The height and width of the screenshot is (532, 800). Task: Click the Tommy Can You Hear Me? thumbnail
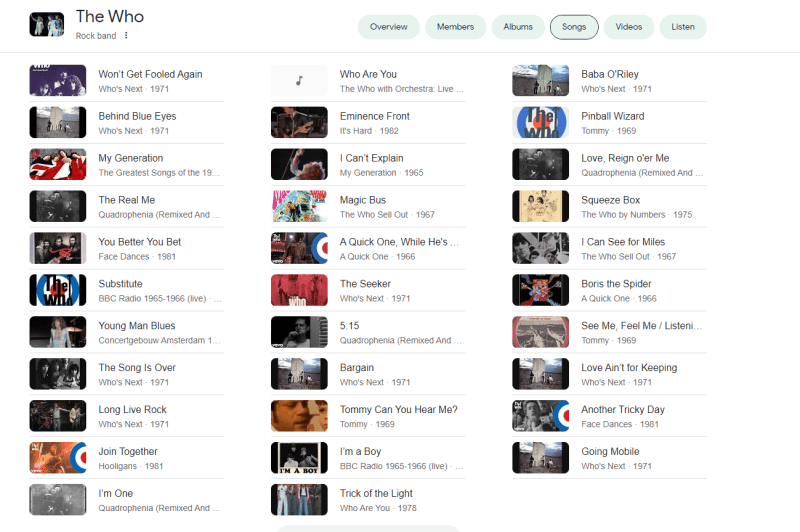pyautogui.click(x=299, y=416)
